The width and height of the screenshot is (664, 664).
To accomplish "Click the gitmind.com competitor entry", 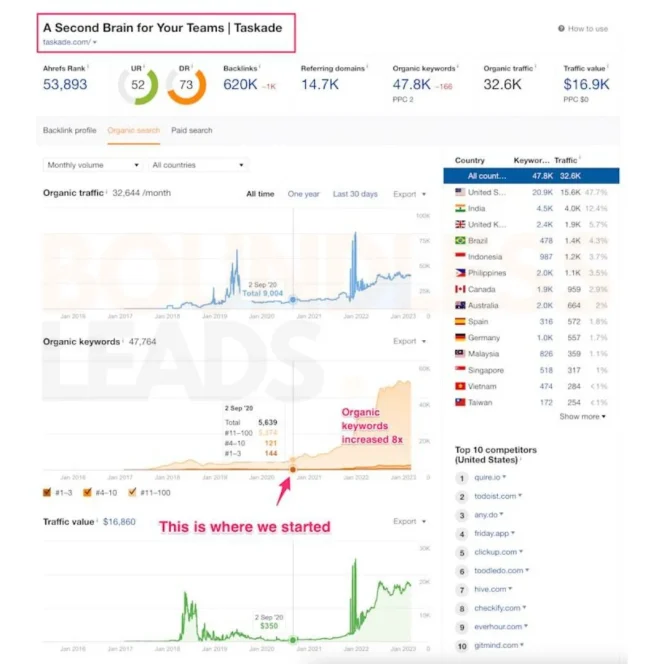I will tap(496, 645).
